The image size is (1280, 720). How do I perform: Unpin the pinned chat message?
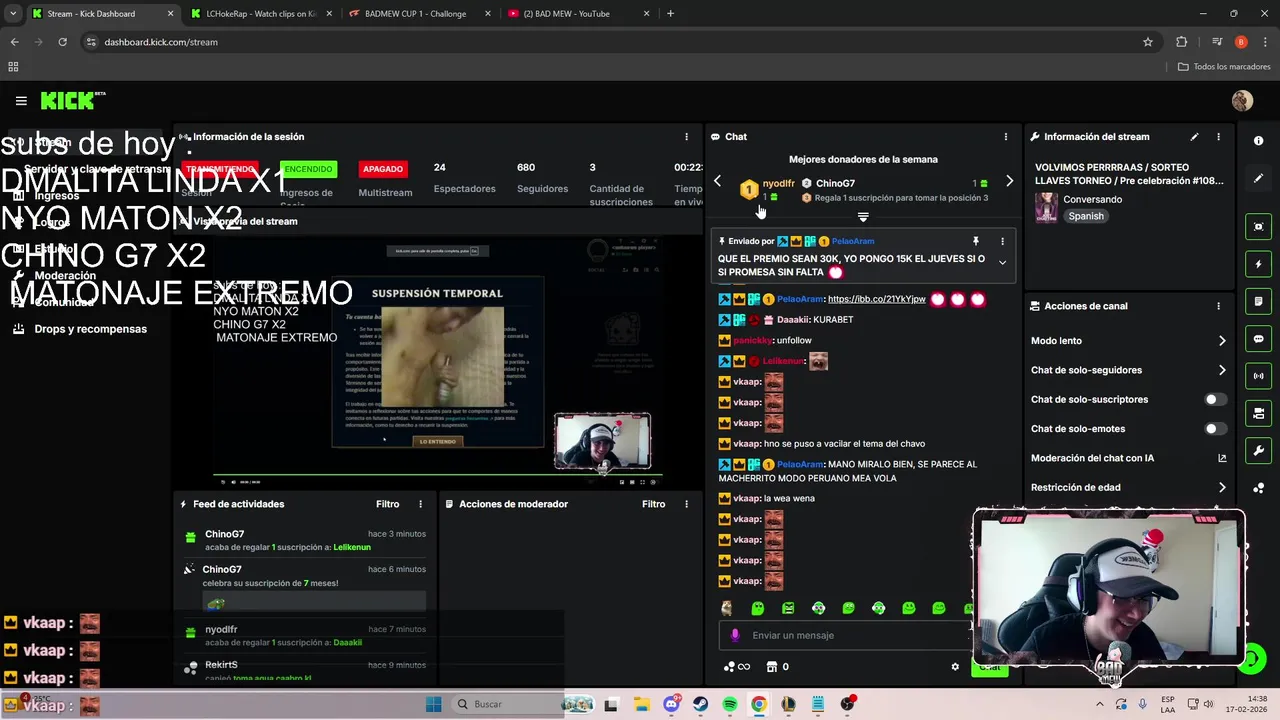click(x=976, y=241)
